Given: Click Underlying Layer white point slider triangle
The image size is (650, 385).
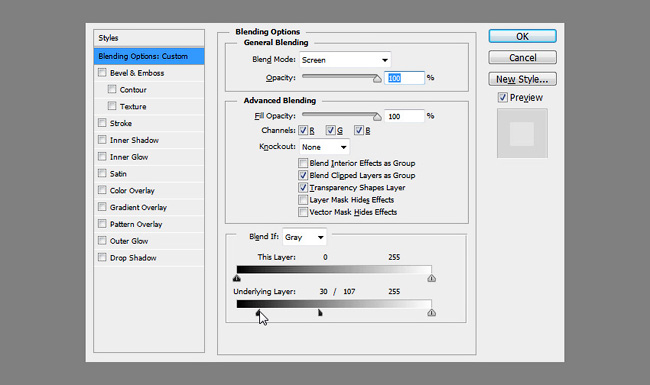Looking at the screenshot, I should click(x=432, y=312).
